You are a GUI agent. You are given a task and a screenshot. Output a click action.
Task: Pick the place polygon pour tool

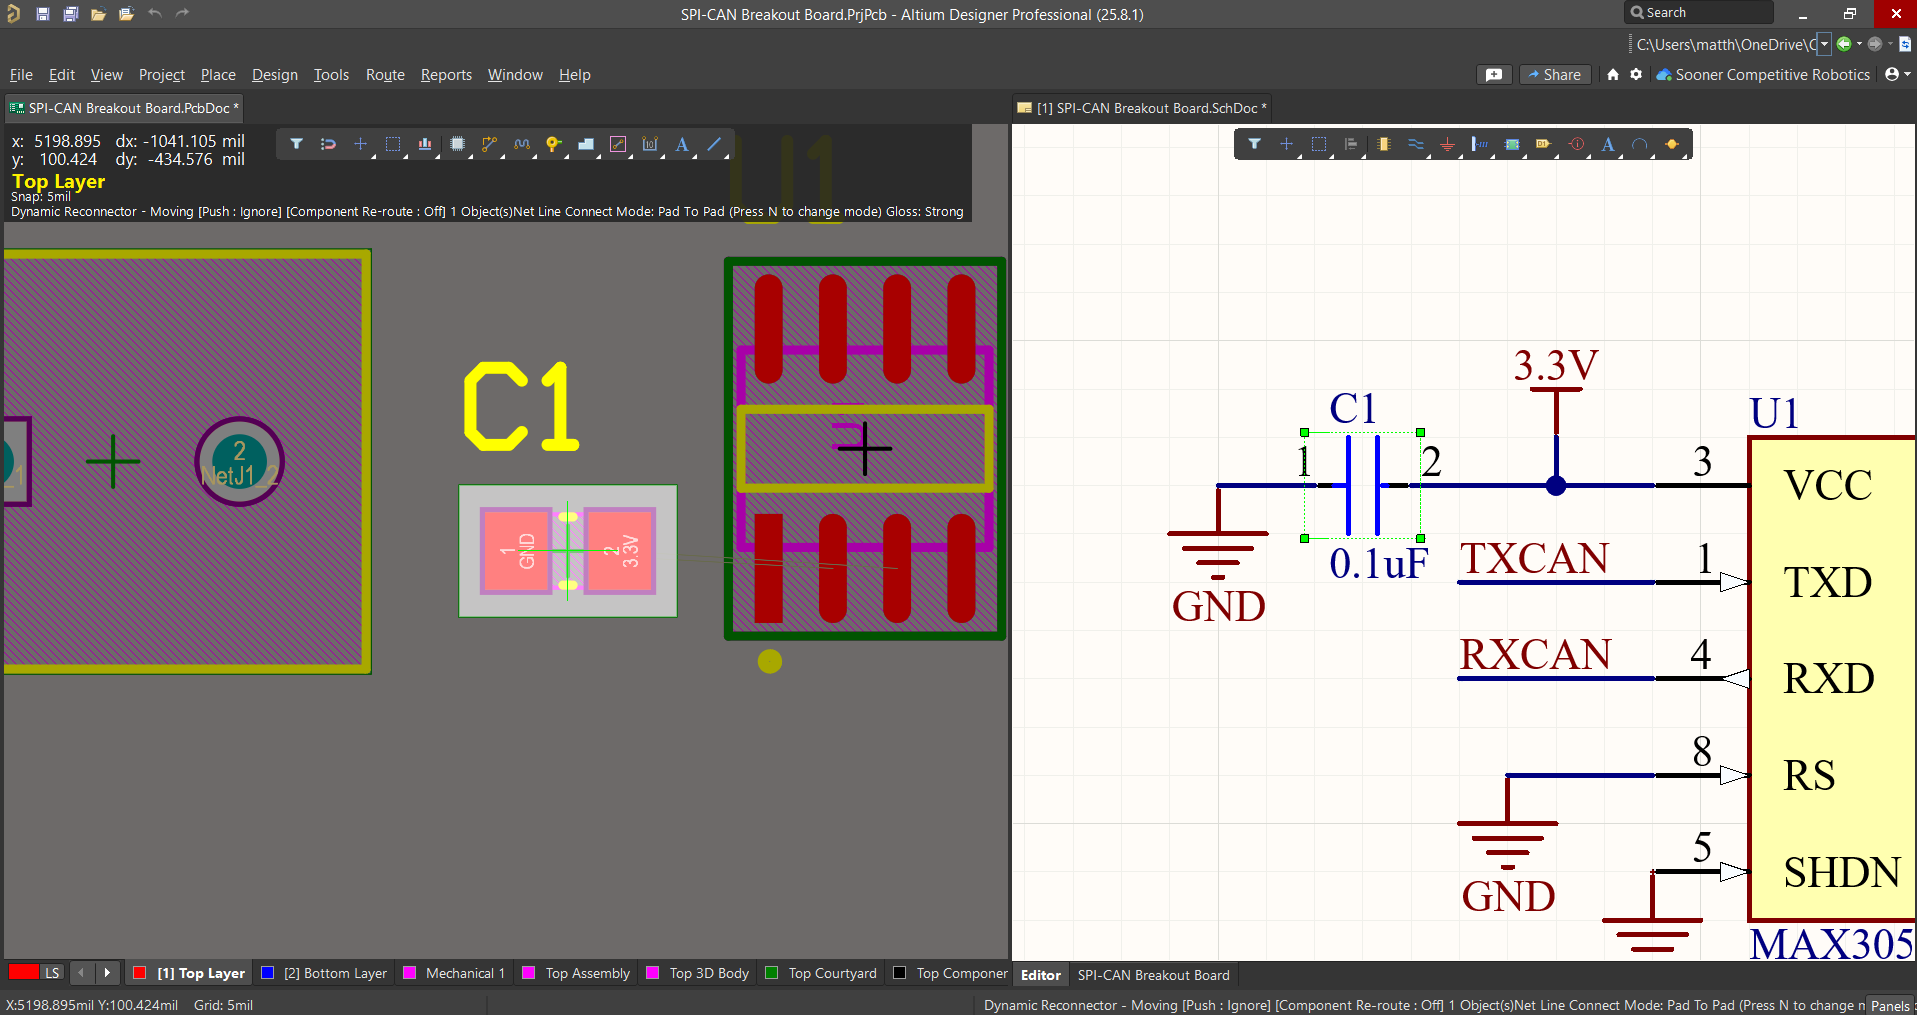pyautogui.click(x=586, y=144)
